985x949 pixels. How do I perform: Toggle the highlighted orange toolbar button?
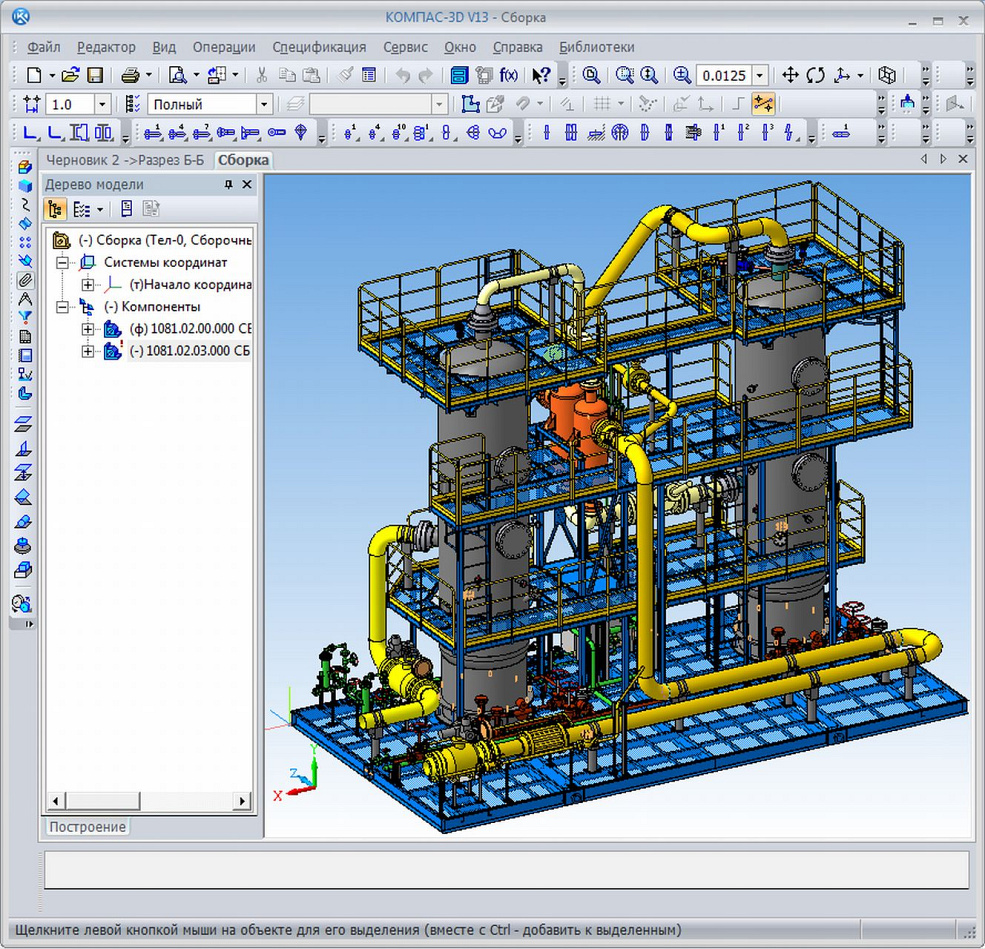coord(764,104)
